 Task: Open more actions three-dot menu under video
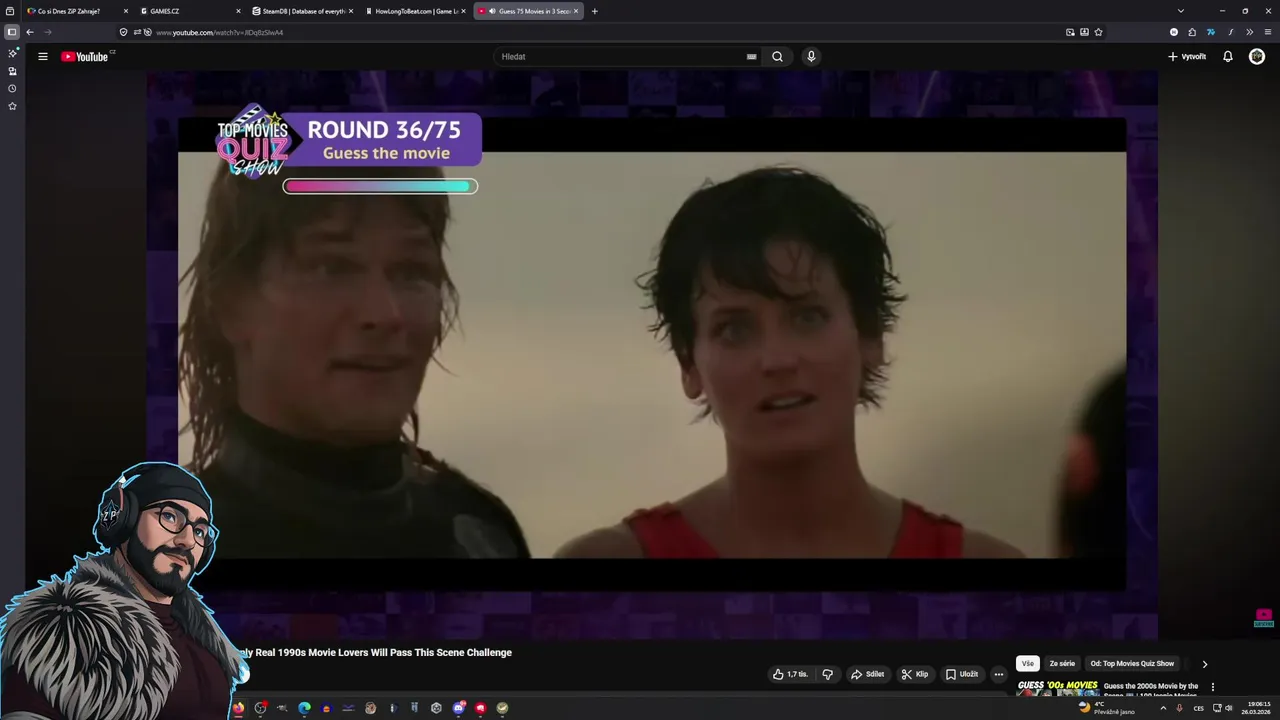pyautogui.click(x=998, y=674)
